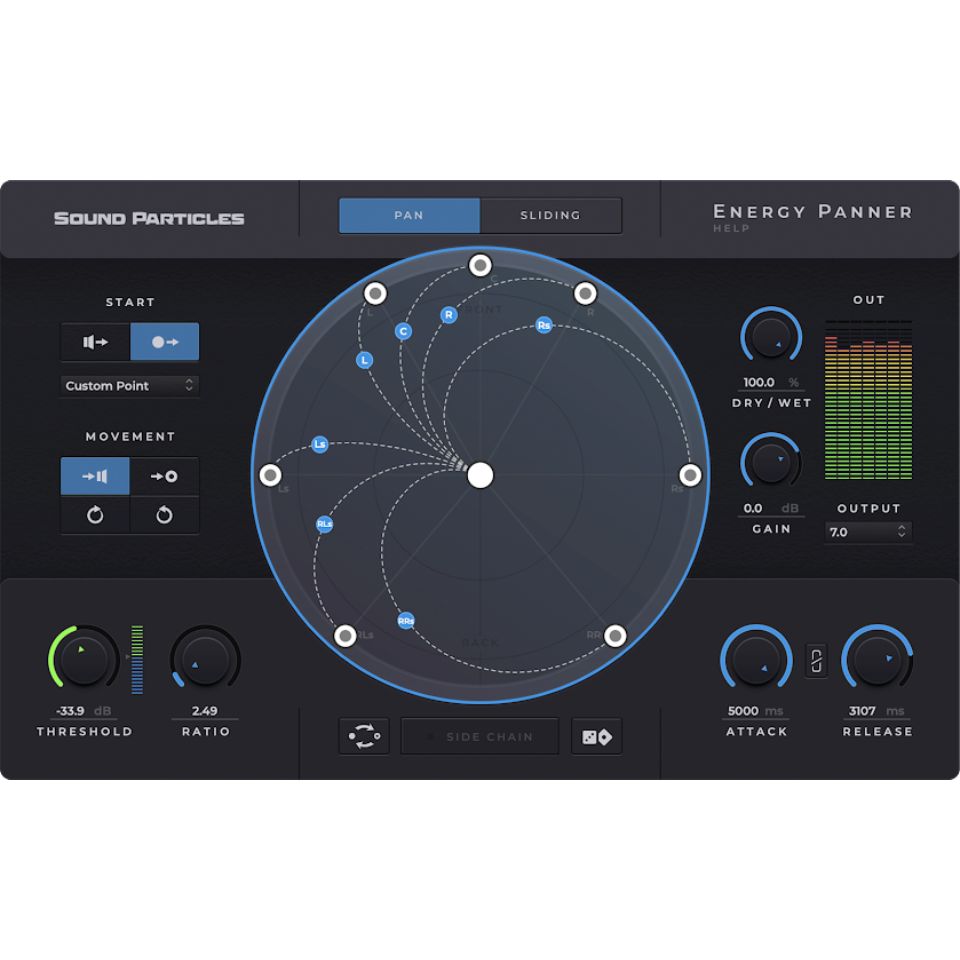Enable the Side Chain option
This screenshot has width=960, height=960.
pos(479,736)
